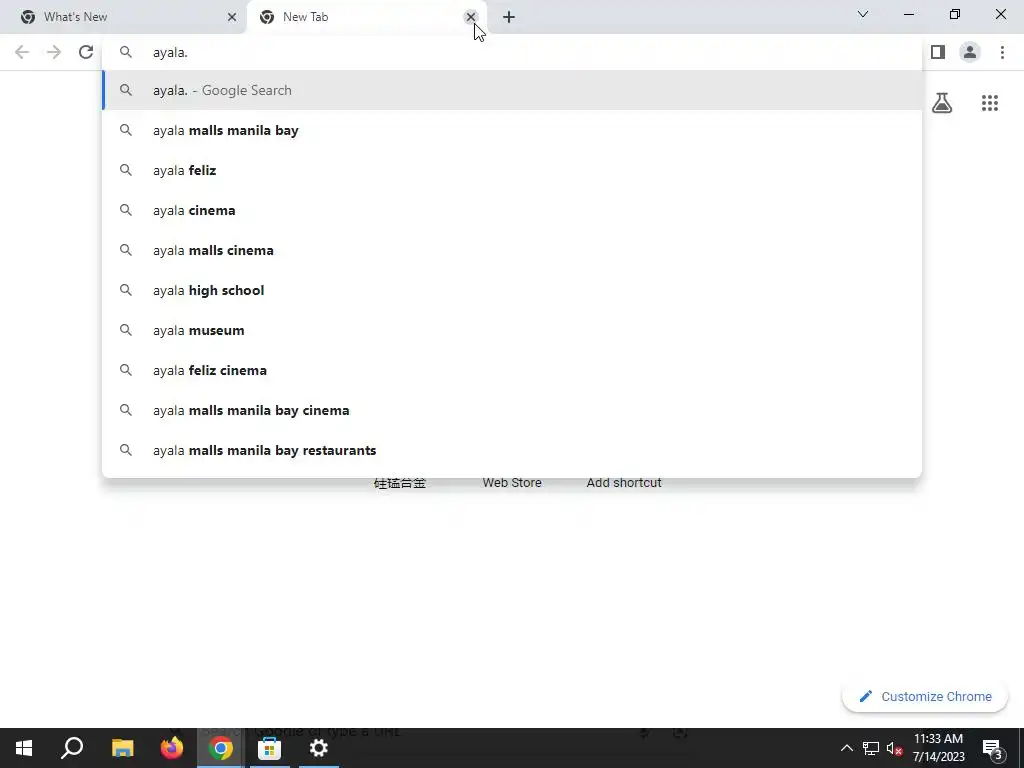The image size is (1024, 768).
Task: Choose 'ayala malls manila bay cinema' suggestion
Action: pyautogui.click(x=512, y=410)
